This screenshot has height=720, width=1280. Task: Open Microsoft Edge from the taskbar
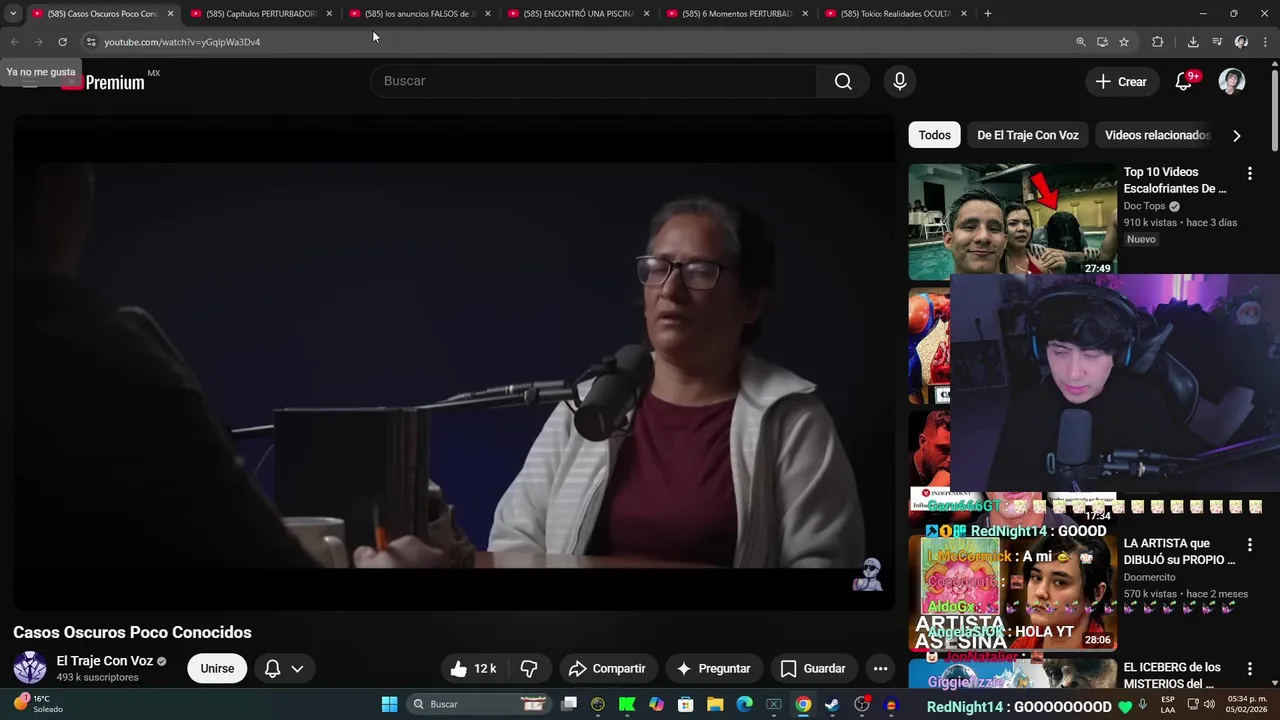[x=744, y=704]
